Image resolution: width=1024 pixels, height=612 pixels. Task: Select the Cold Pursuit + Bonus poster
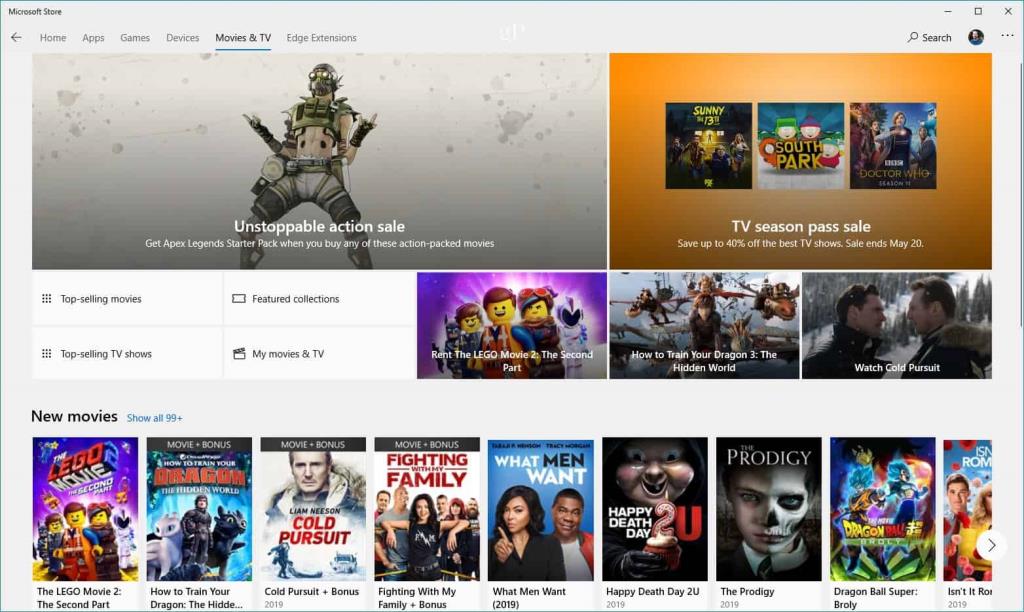click(x=313, y=509)
